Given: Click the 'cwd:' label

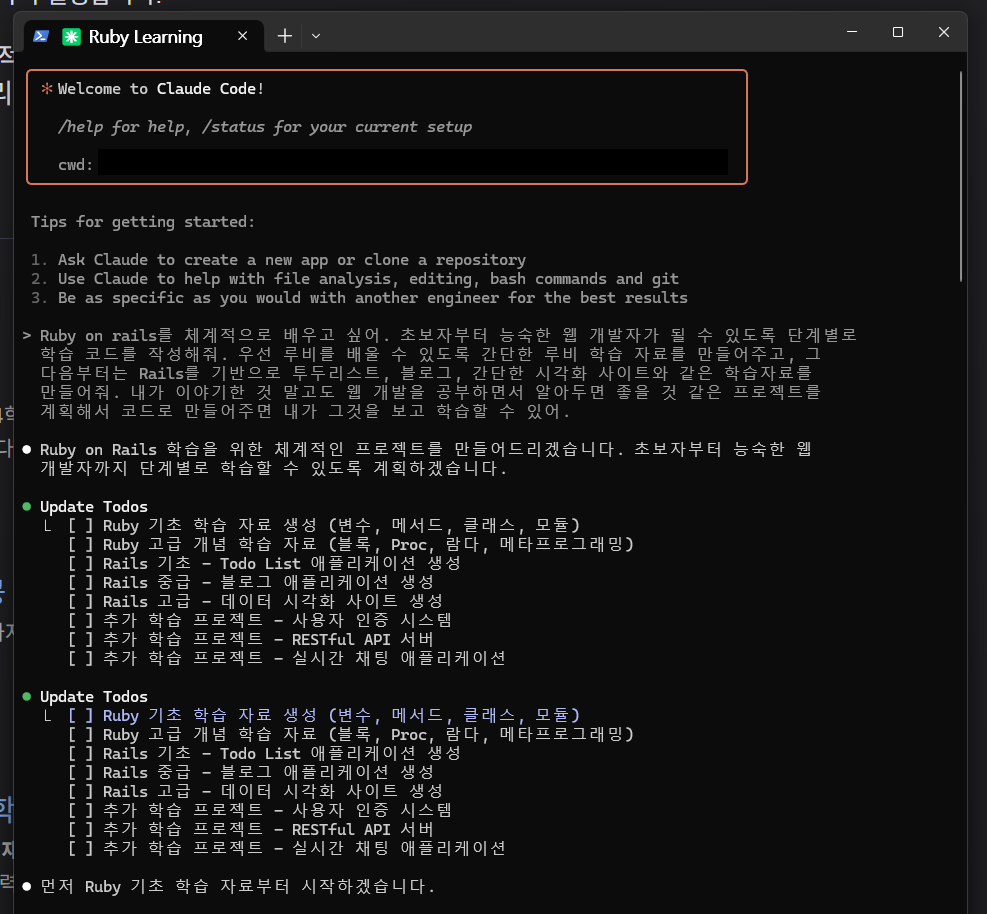Looking at the screenshot, I should pos(75,165).
